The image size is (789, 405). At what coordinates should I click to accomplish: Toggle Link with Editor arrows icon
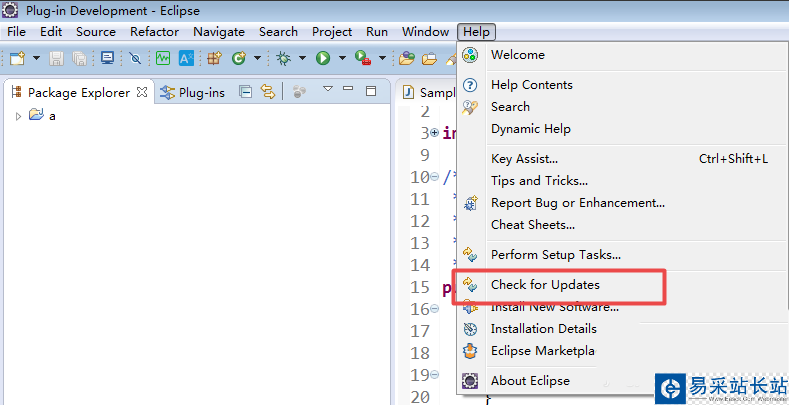pyautogui.click(x=268, y=92)
